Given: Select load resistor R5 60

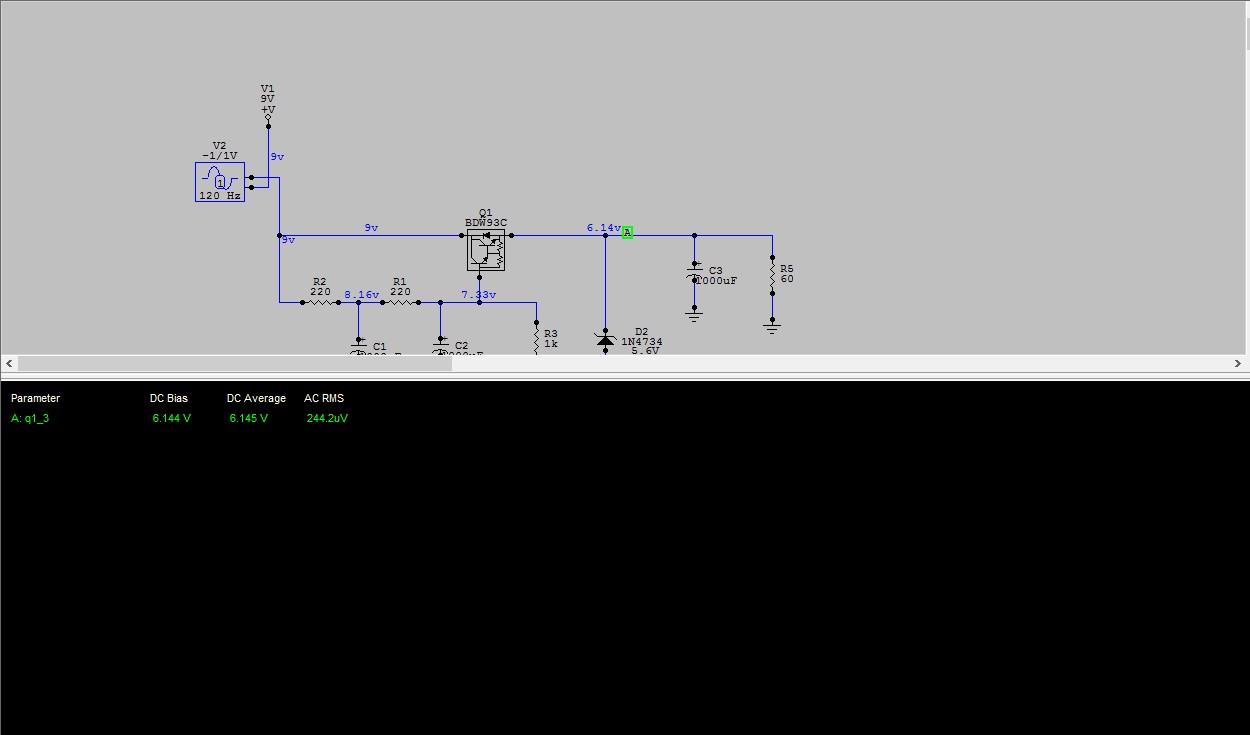Looking at the screenshot, I should (x=772, y=275).
